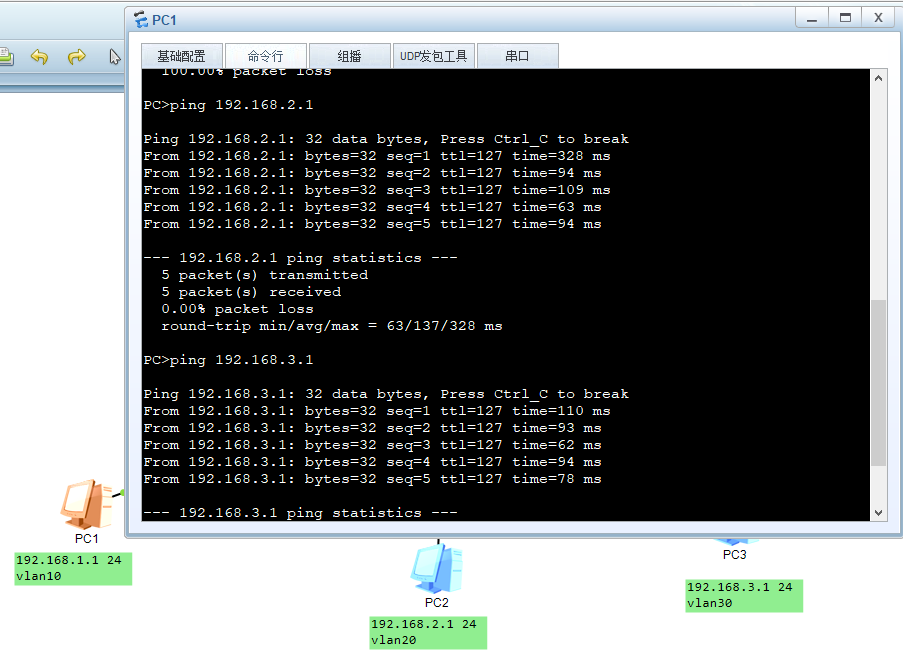
Task: Maximize the PC1 window
Action: point(845,18)
